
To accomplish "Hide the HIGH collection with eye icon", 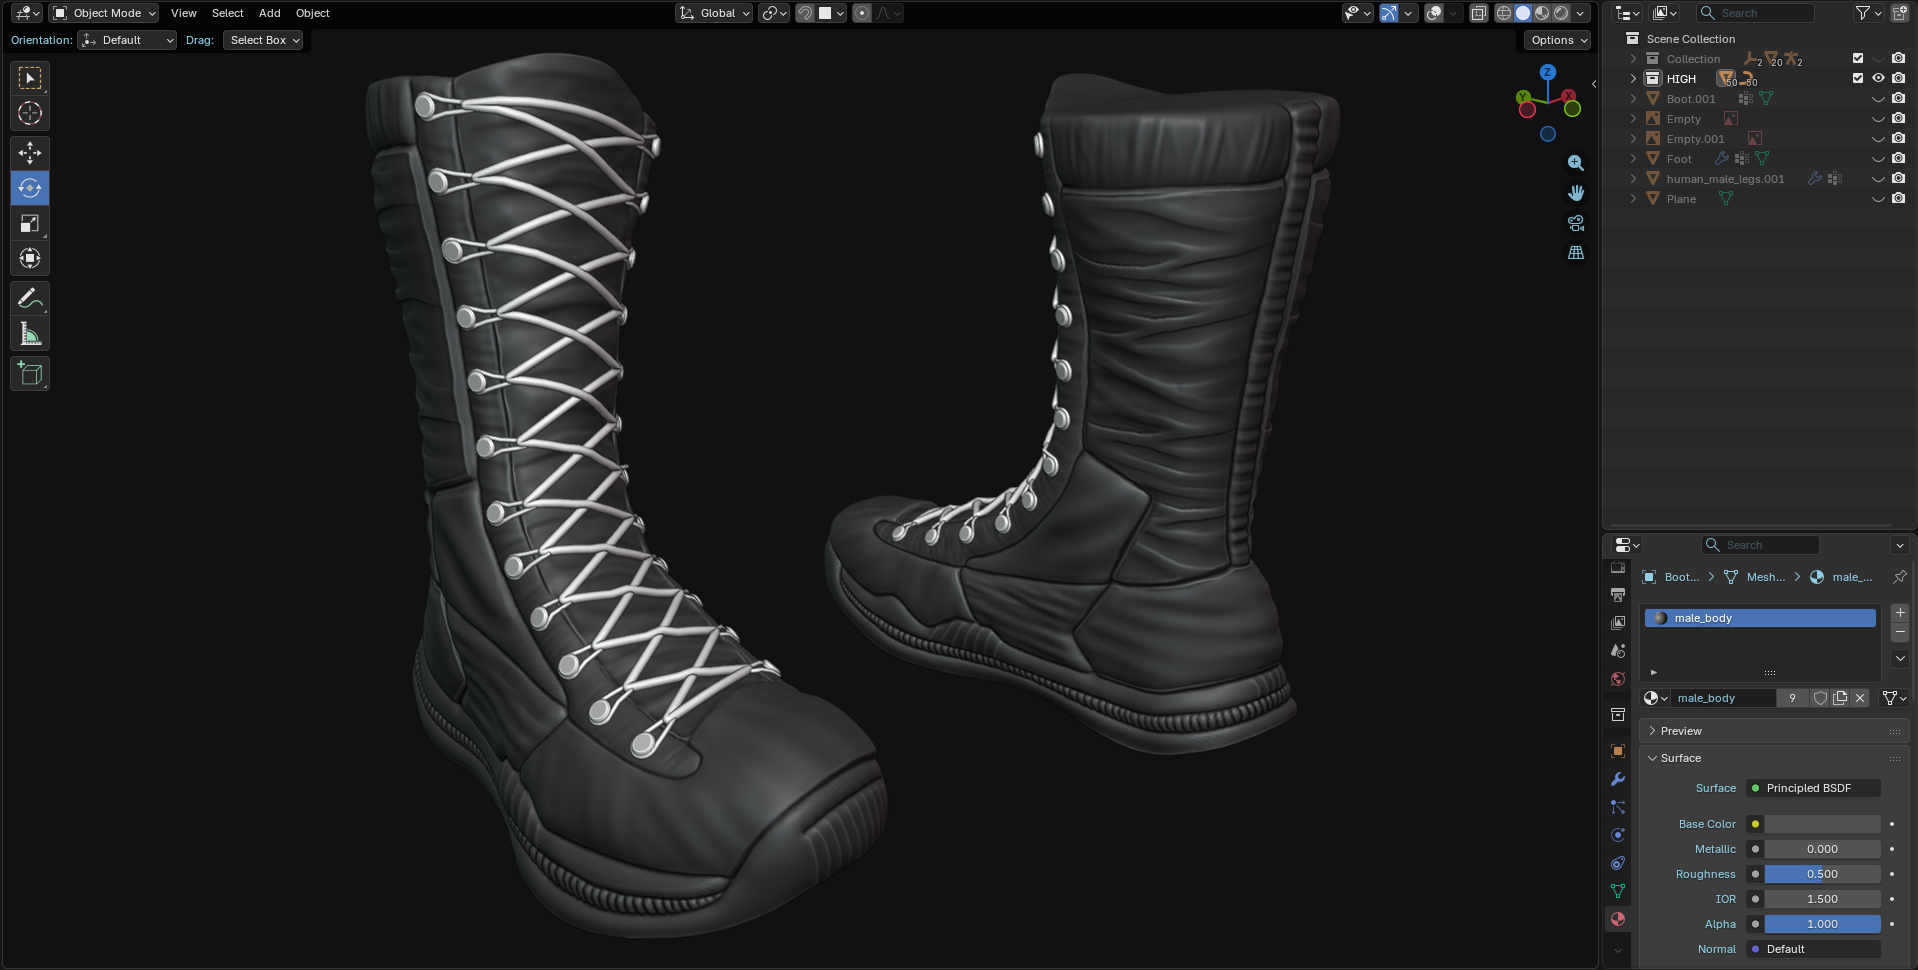I will pos(1878,78).
